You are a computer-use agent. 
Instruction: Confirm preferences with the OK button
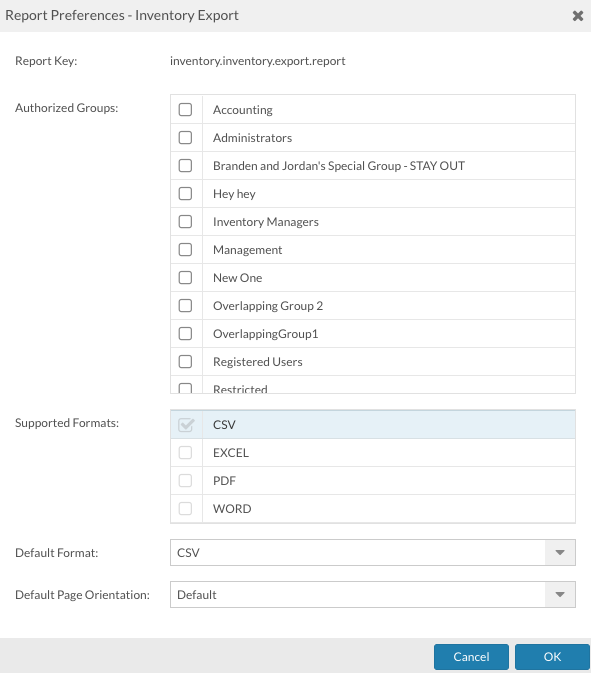tap(552, 657)
